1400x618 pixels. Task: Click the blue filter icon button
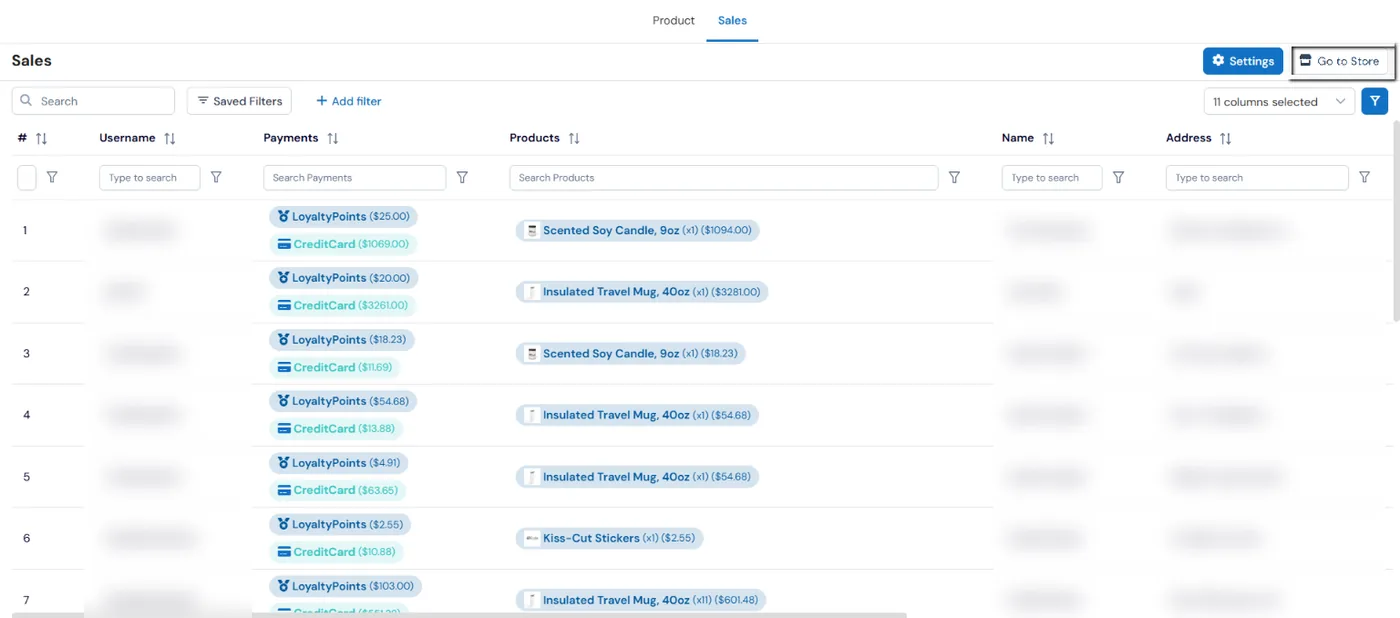[x=1375, y=101]
